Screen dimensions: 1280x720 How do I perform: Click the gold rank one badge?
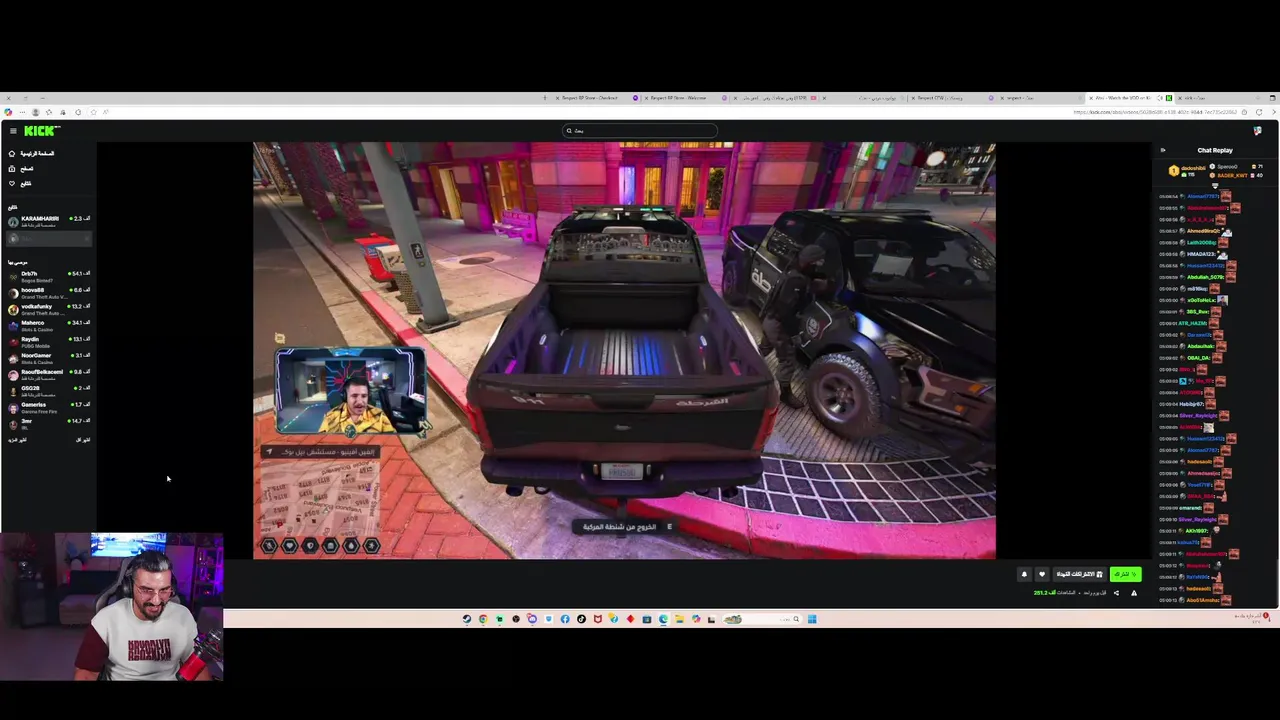1174,171
